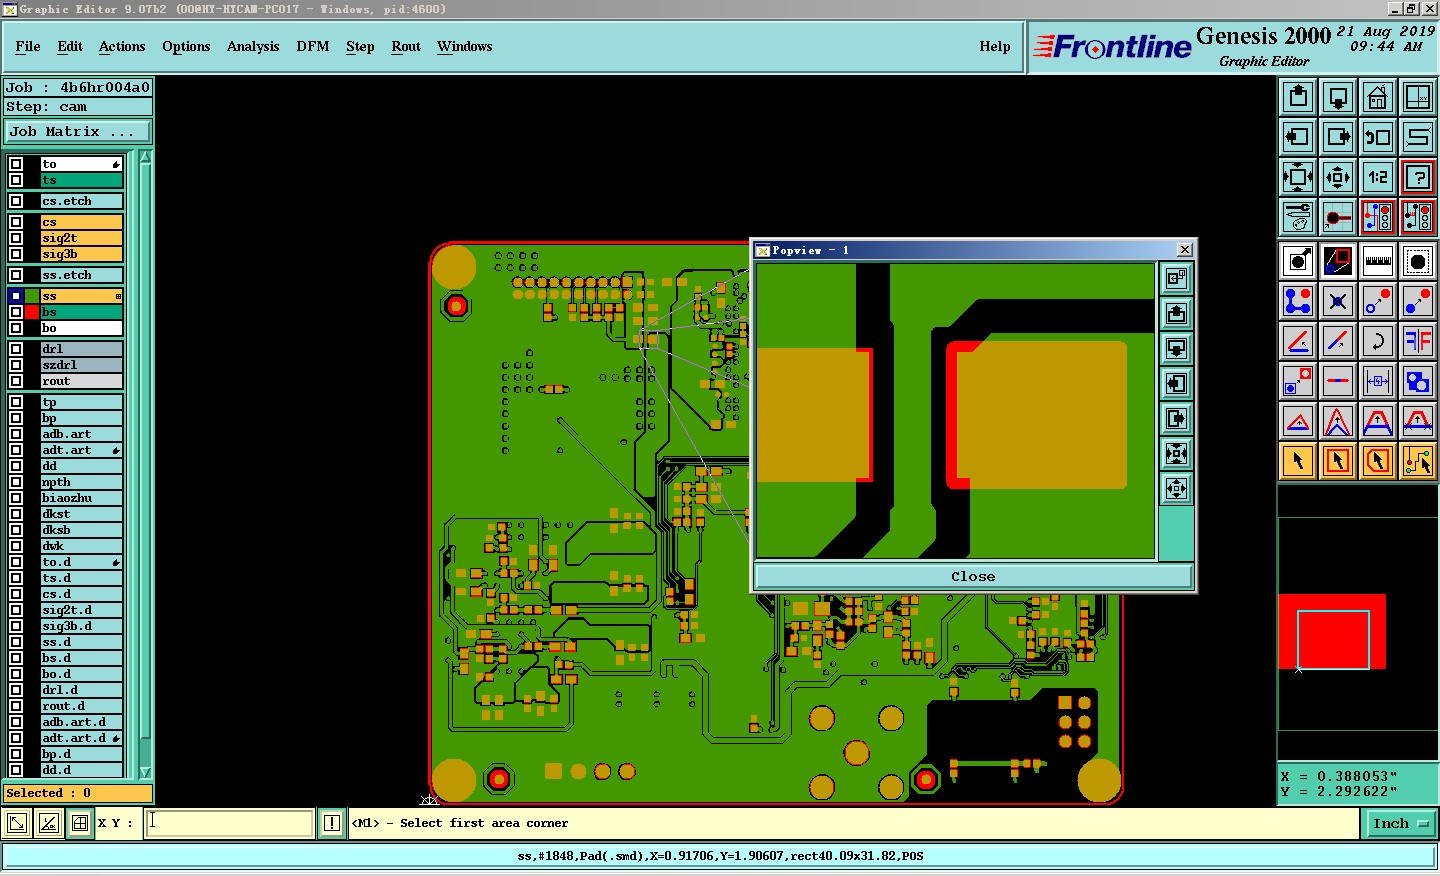Click the exclamation mark button beside coordinate field

click(x=332, y=823)
